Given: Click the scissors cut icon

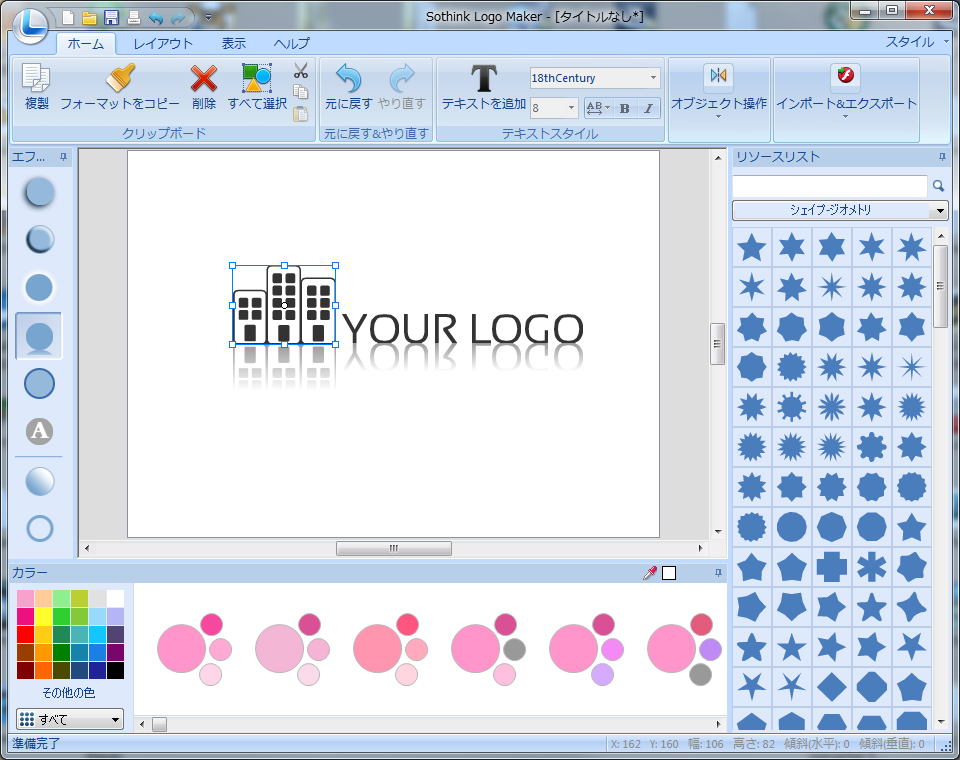Looking at the screenshot, I should pos(300,71).
